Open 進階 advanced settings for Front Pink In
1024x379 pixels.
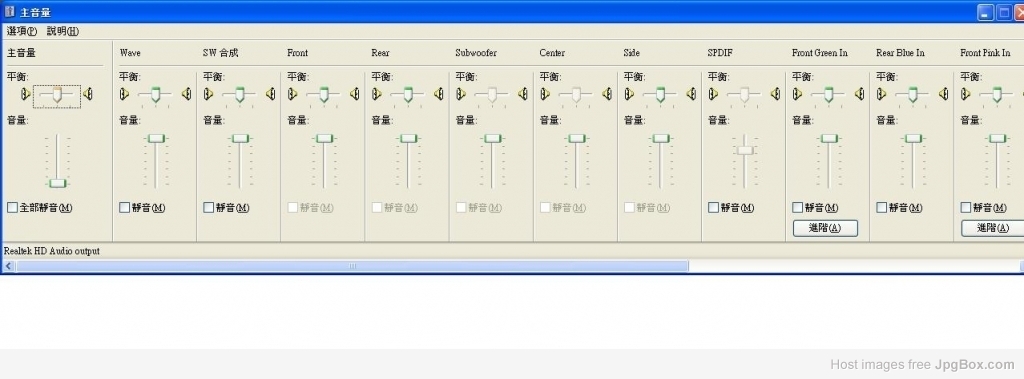point(993,228)
